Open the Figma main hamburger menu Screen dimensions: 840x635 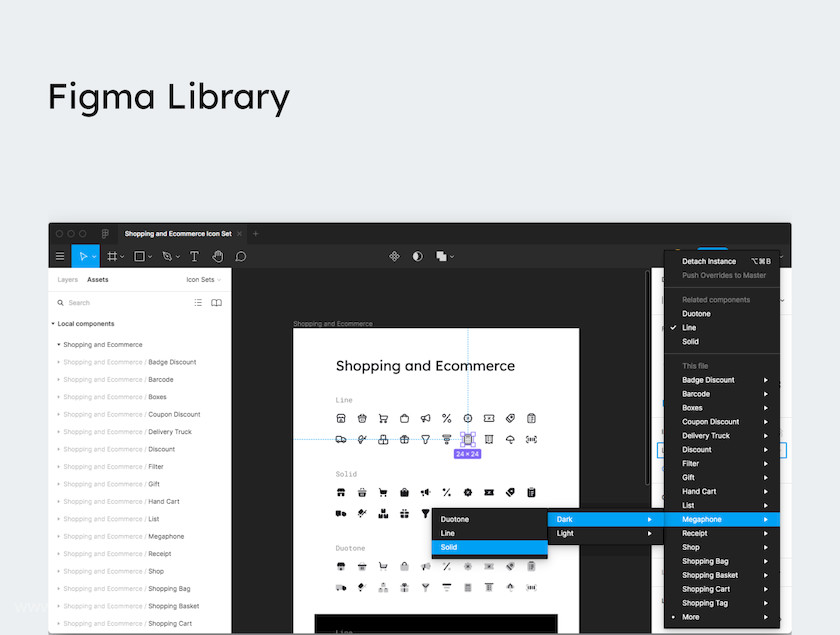point(60,257)
